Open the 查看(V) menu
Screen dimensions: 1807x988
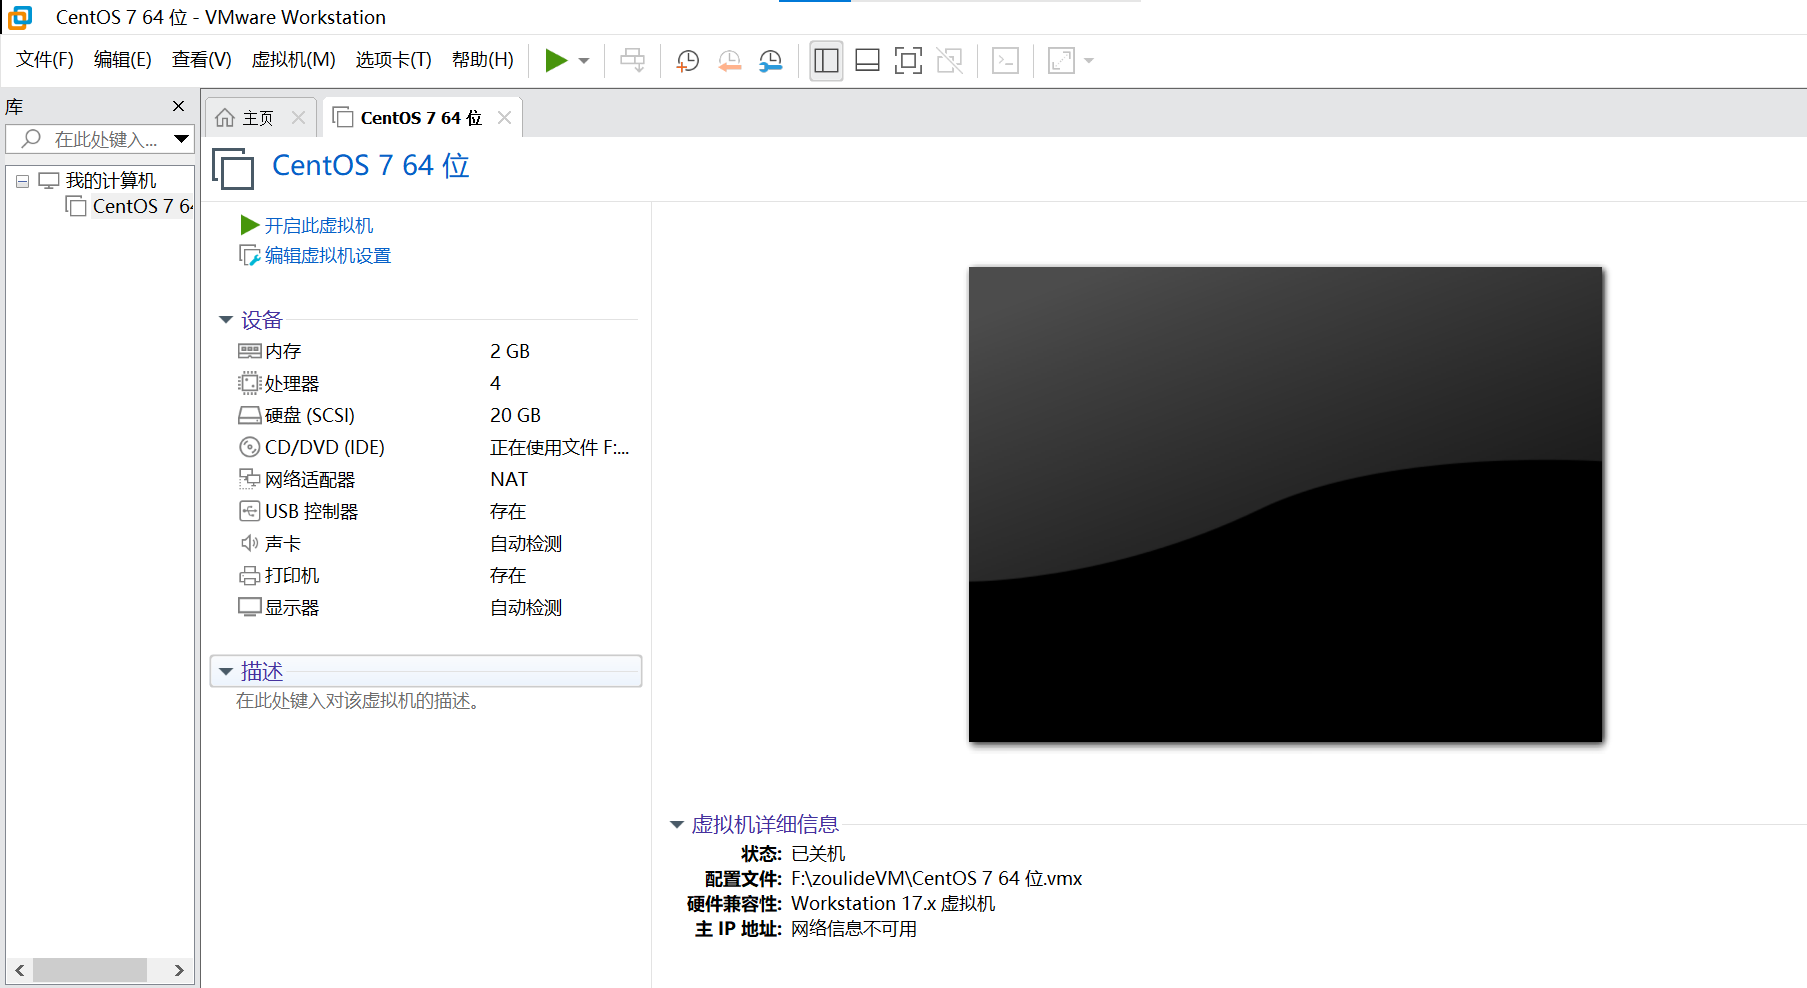202,60
